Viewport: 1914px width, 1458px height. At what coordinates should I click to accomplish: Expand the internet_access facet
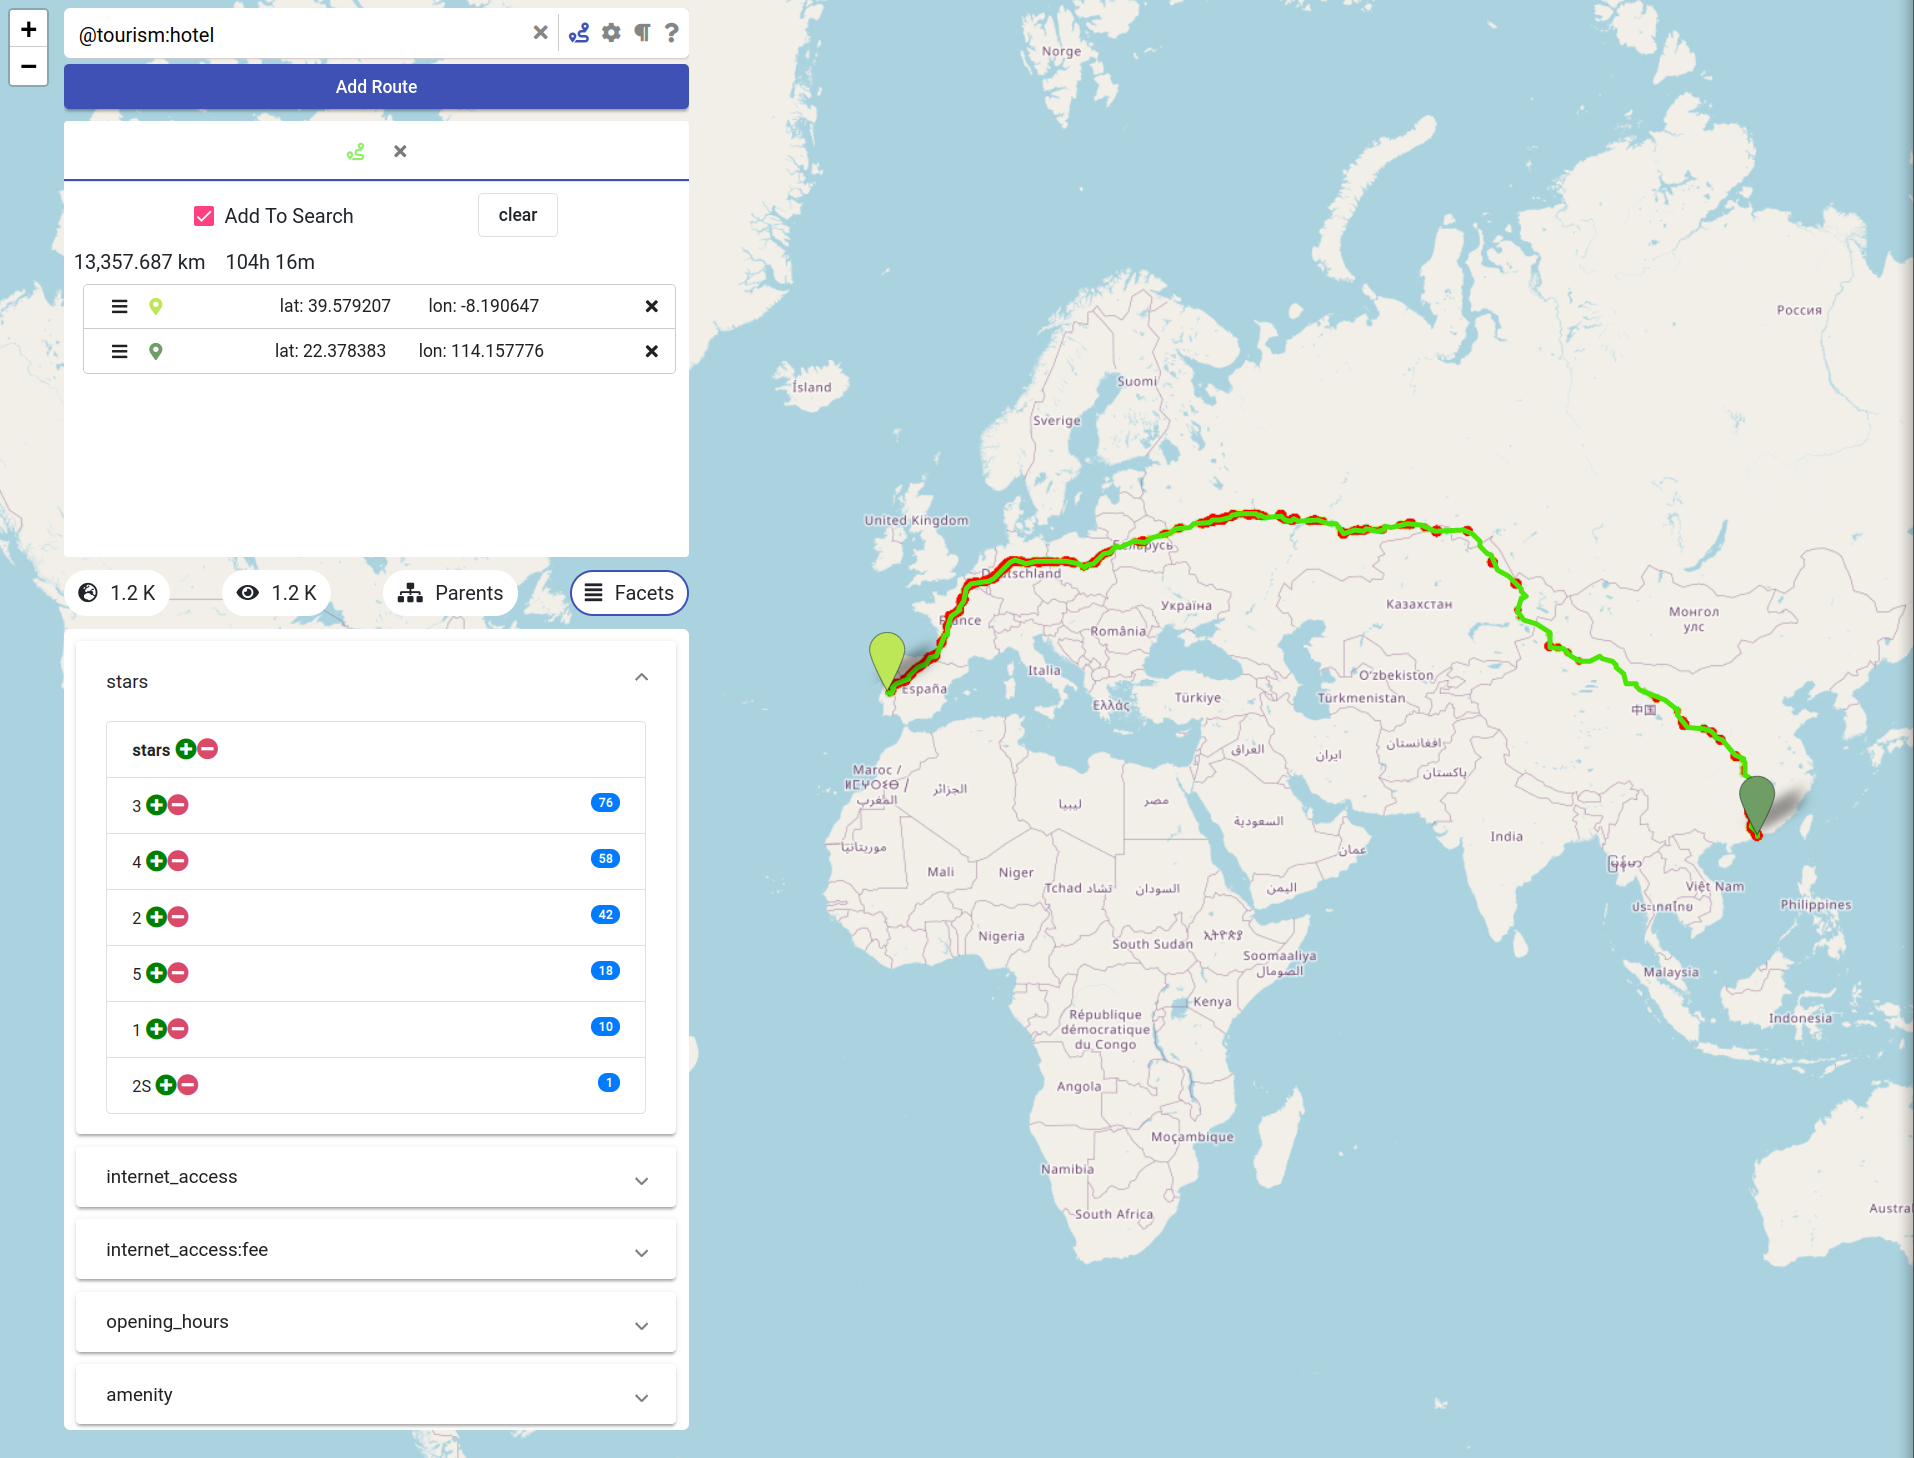pyautogui.click(x=641, y=1179)
